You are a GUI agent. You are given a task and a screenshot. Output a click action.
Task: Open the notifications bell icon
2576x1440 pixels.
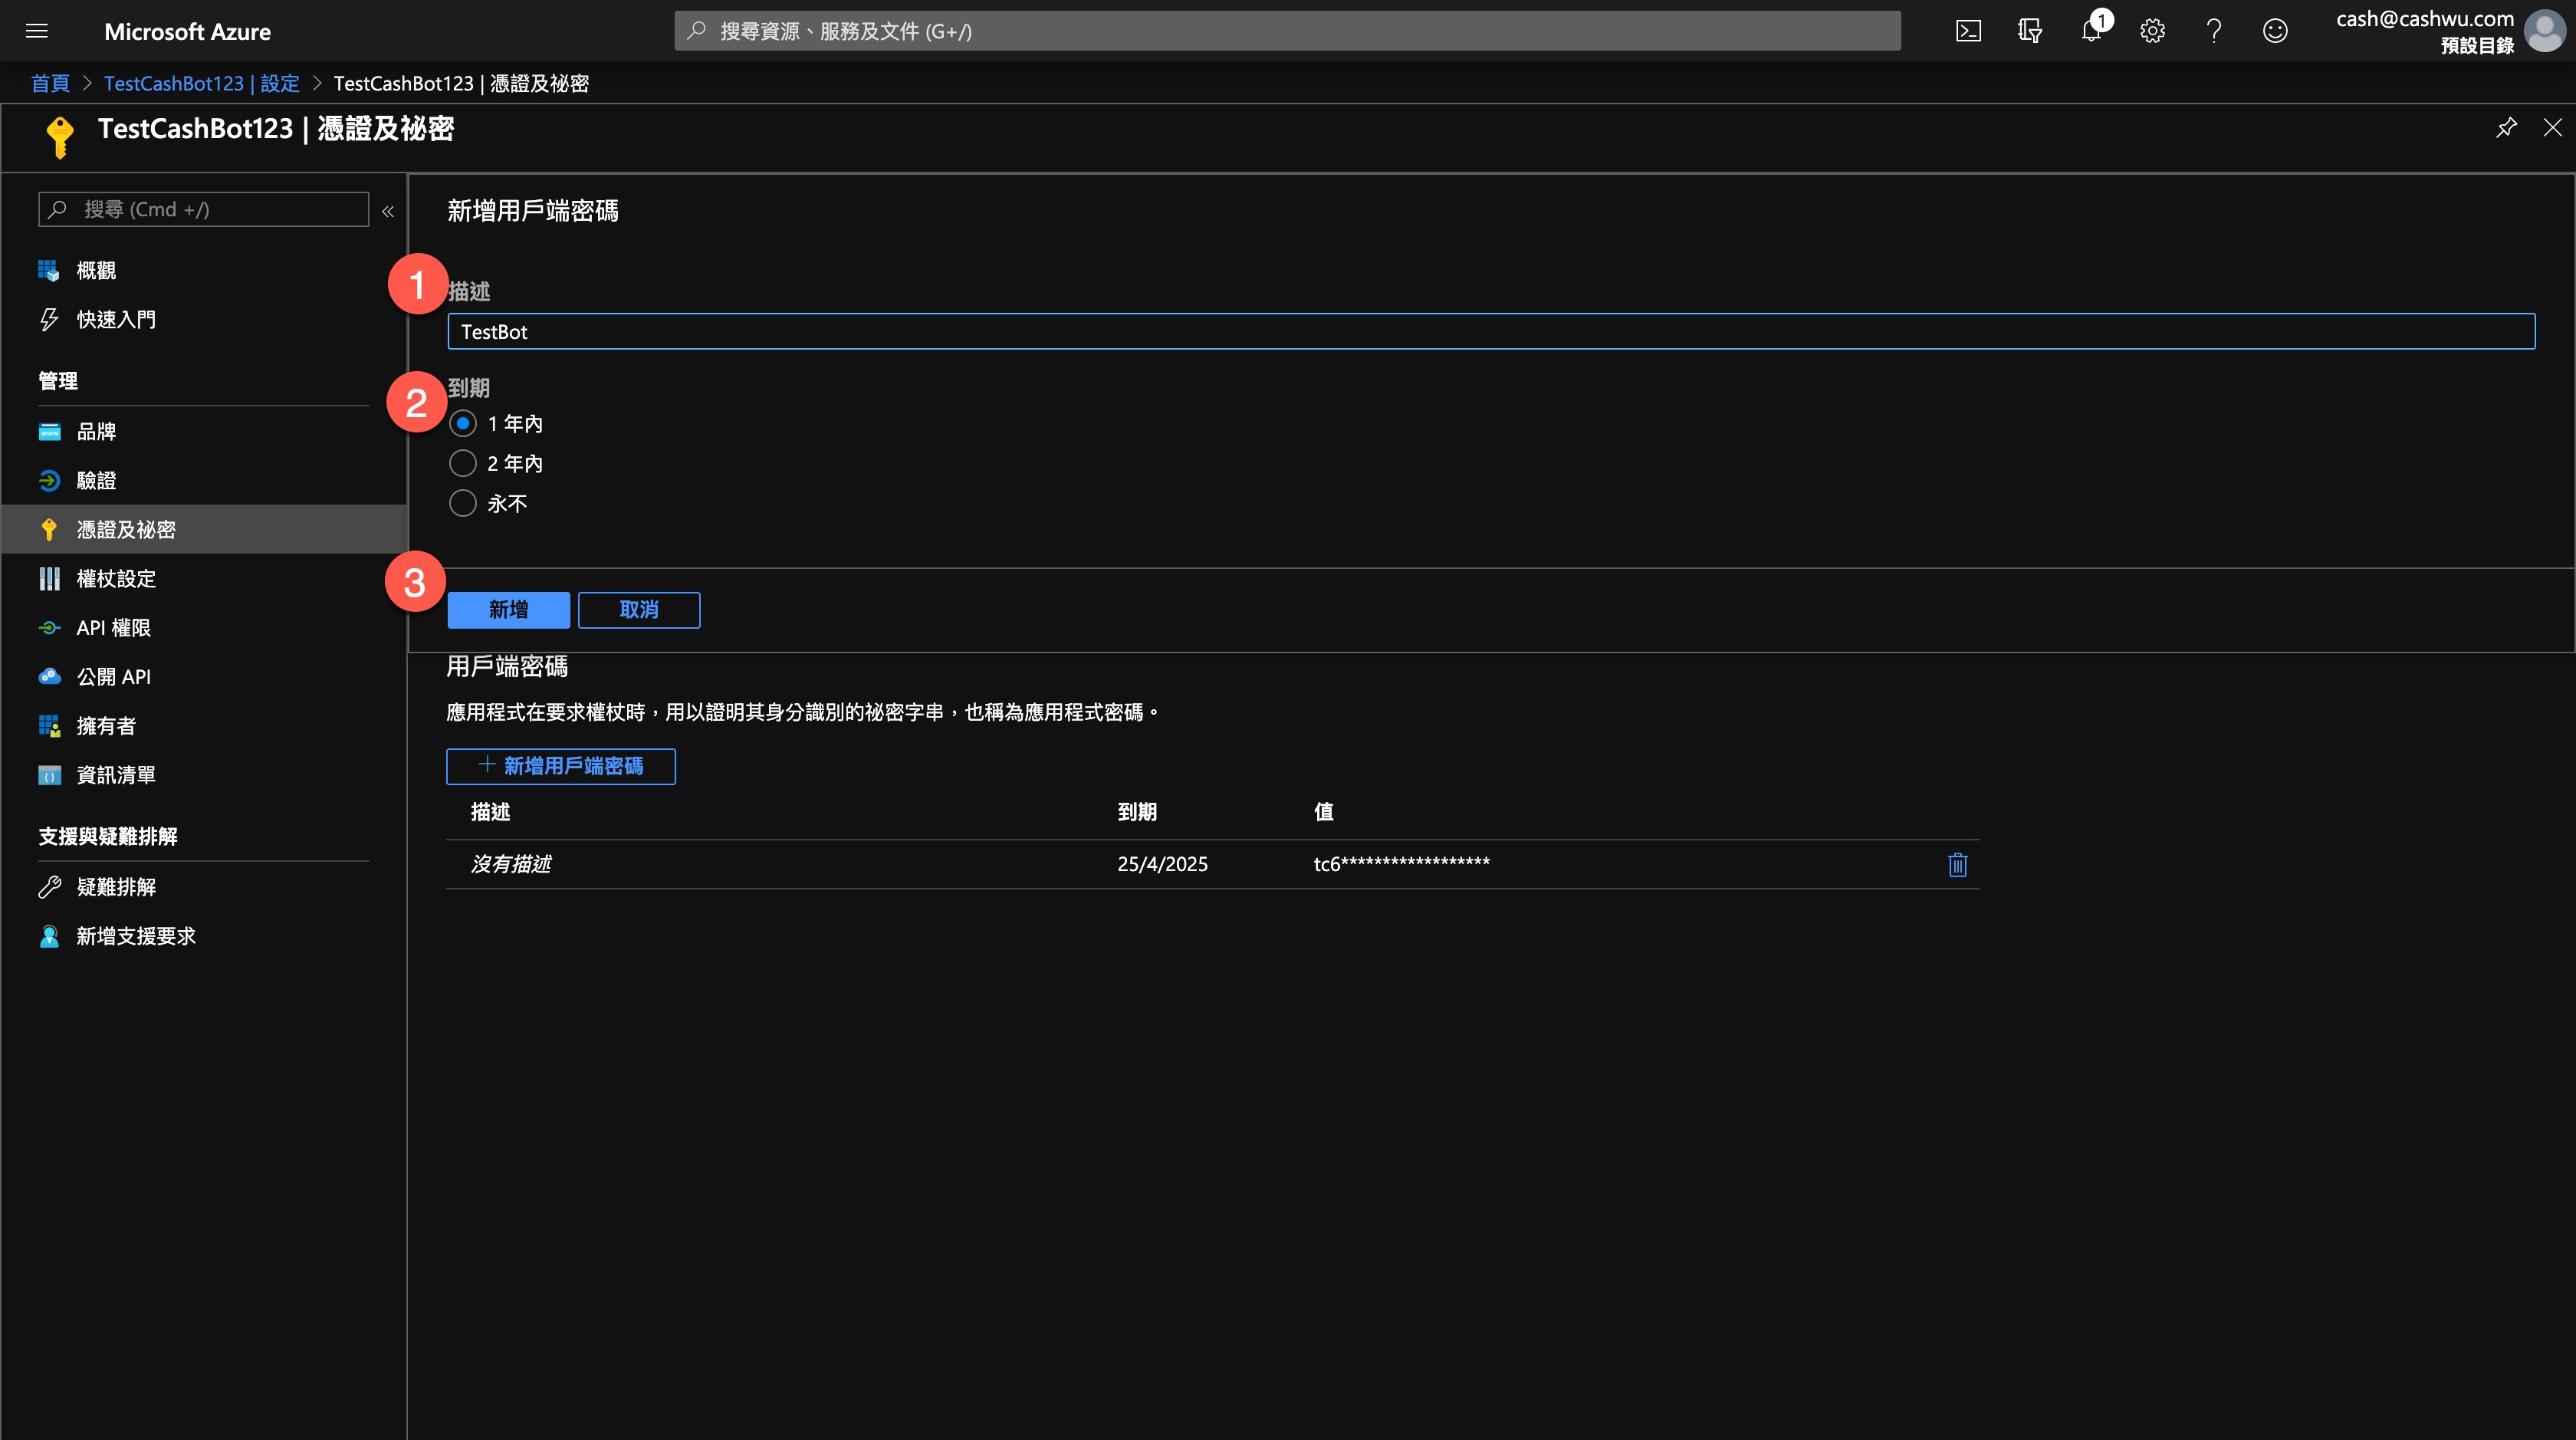coord(2091,31)
